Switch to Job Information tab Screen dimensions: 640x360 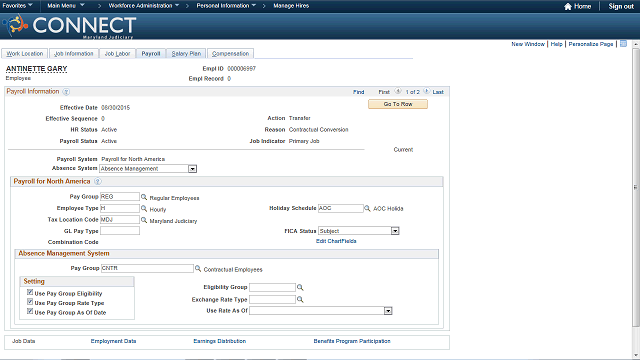tap(74, 53)
